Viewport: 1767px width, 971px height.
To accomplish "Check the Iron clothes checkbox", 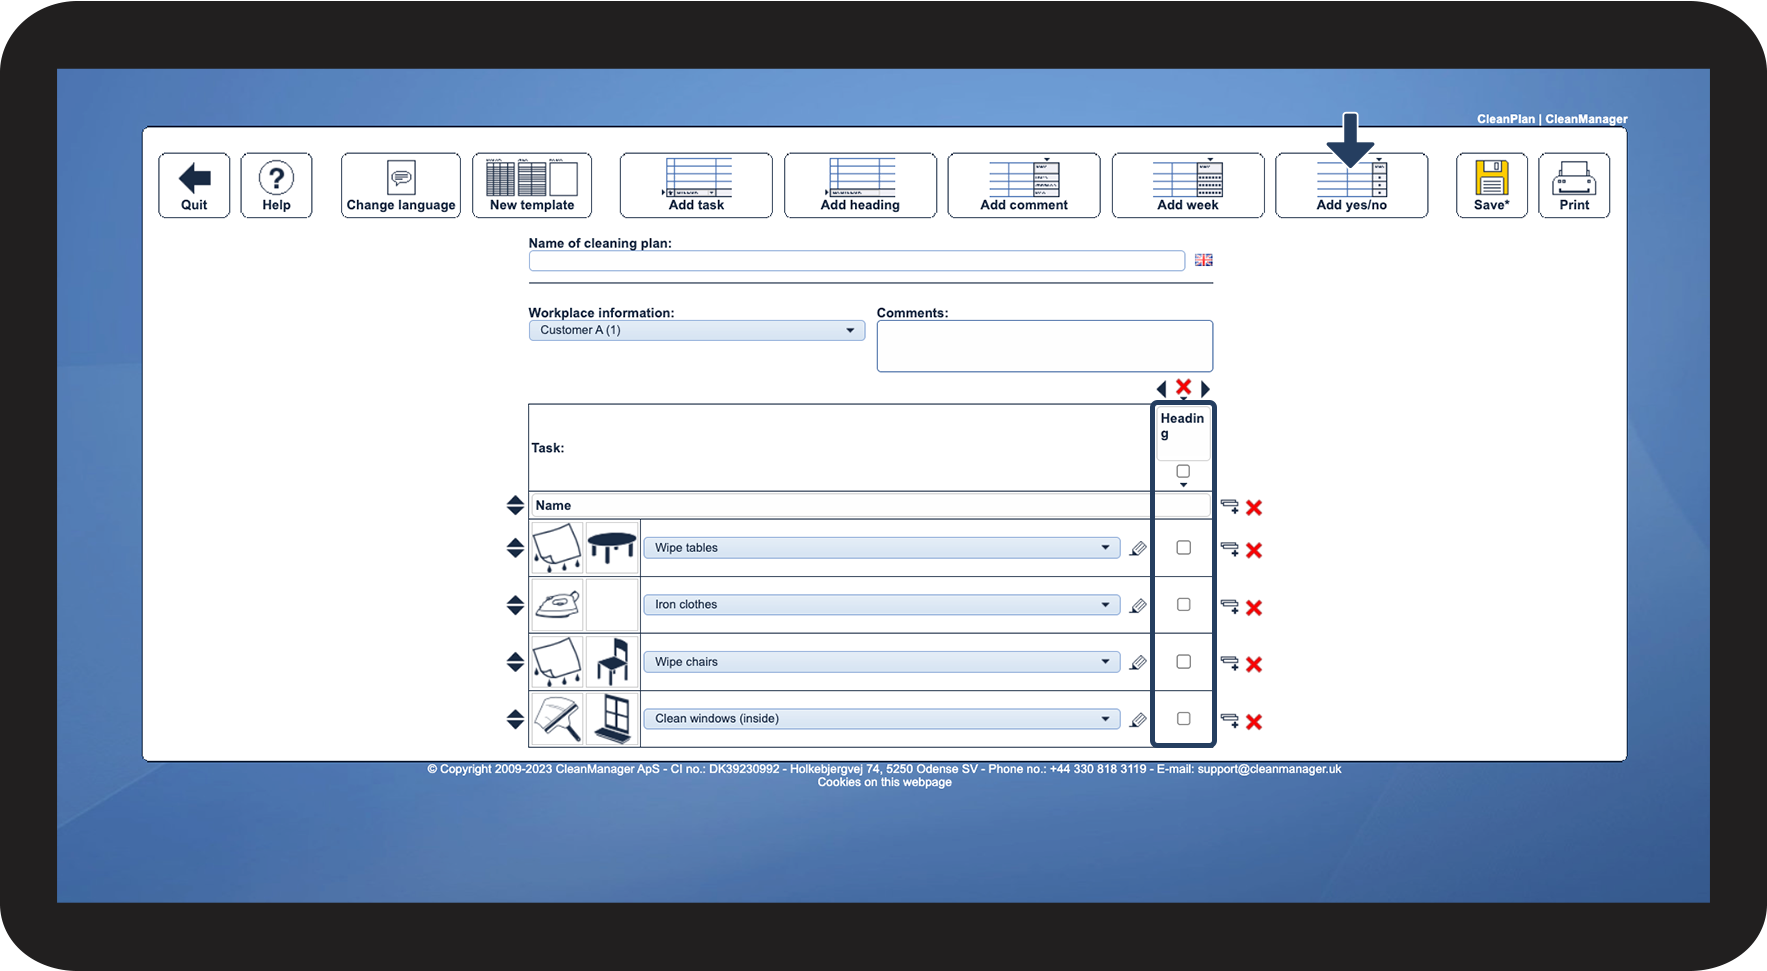I will click(1184, 605).
